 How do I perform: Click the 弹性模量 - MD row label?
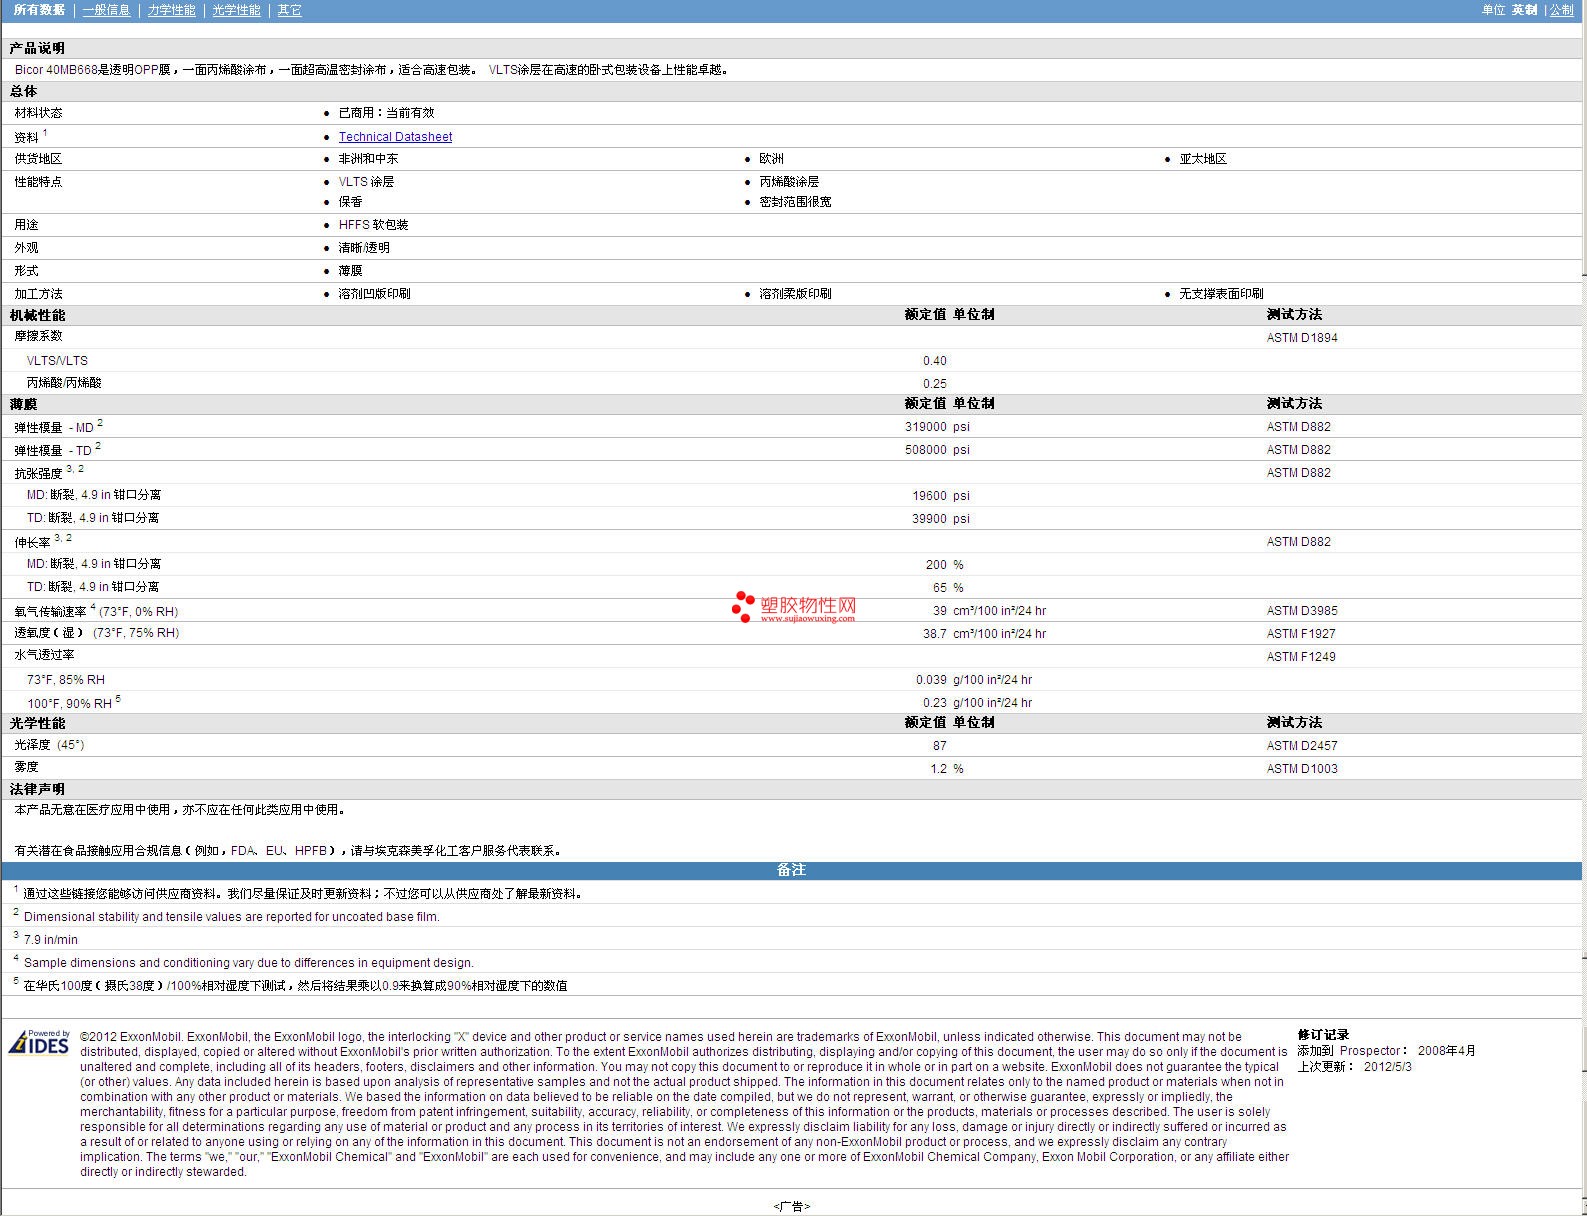click(x=58, y=427)
